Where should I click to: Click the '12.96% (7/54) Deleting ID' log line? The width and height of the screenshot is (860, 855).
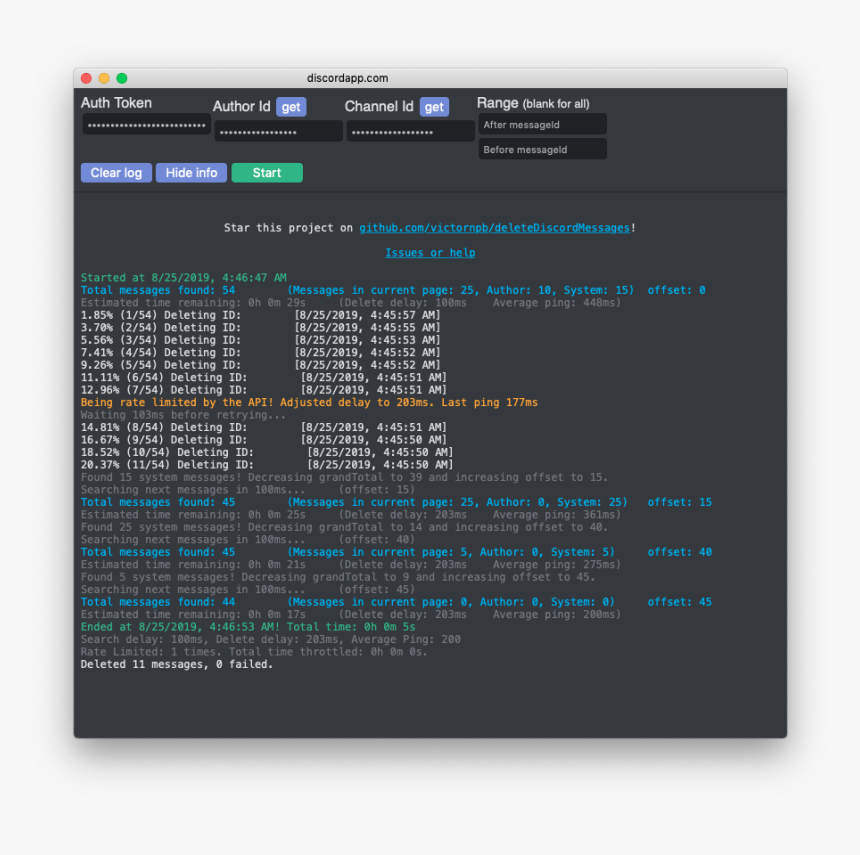click(x=264, y=390)
